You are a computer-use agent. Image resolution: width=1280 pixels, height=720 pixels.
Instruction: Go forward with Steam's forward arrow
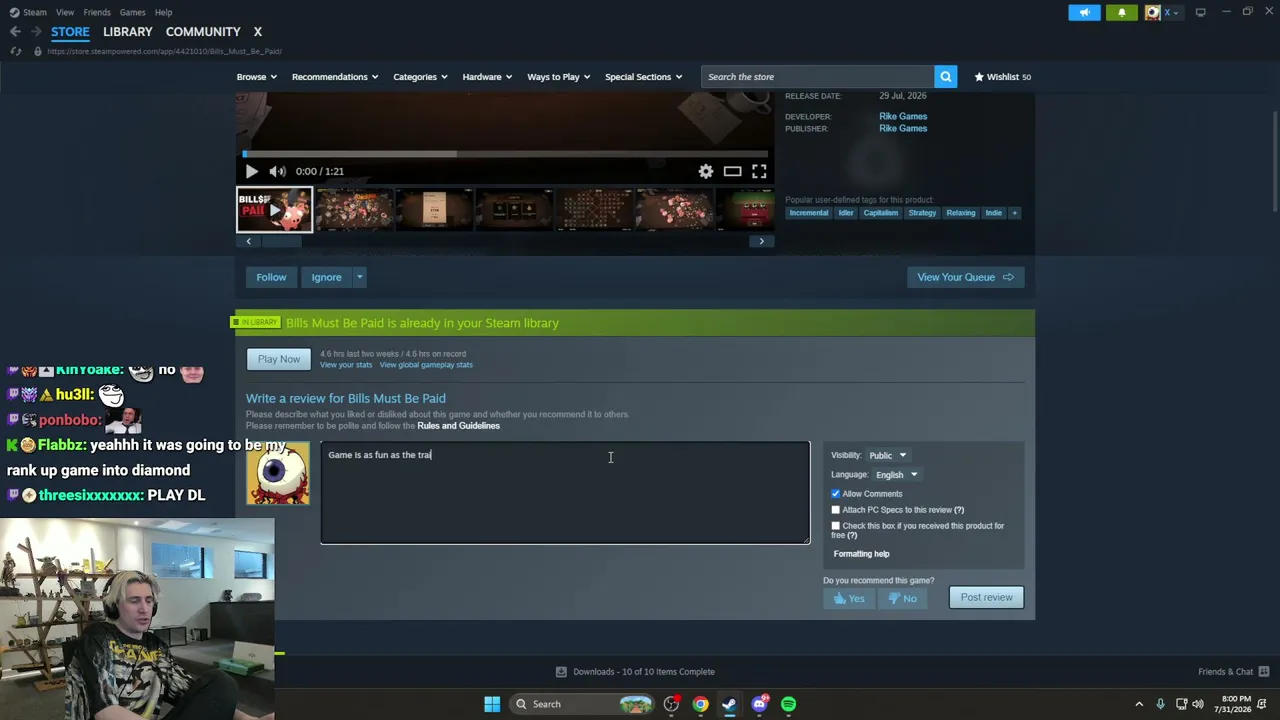(x=36, y=32)
